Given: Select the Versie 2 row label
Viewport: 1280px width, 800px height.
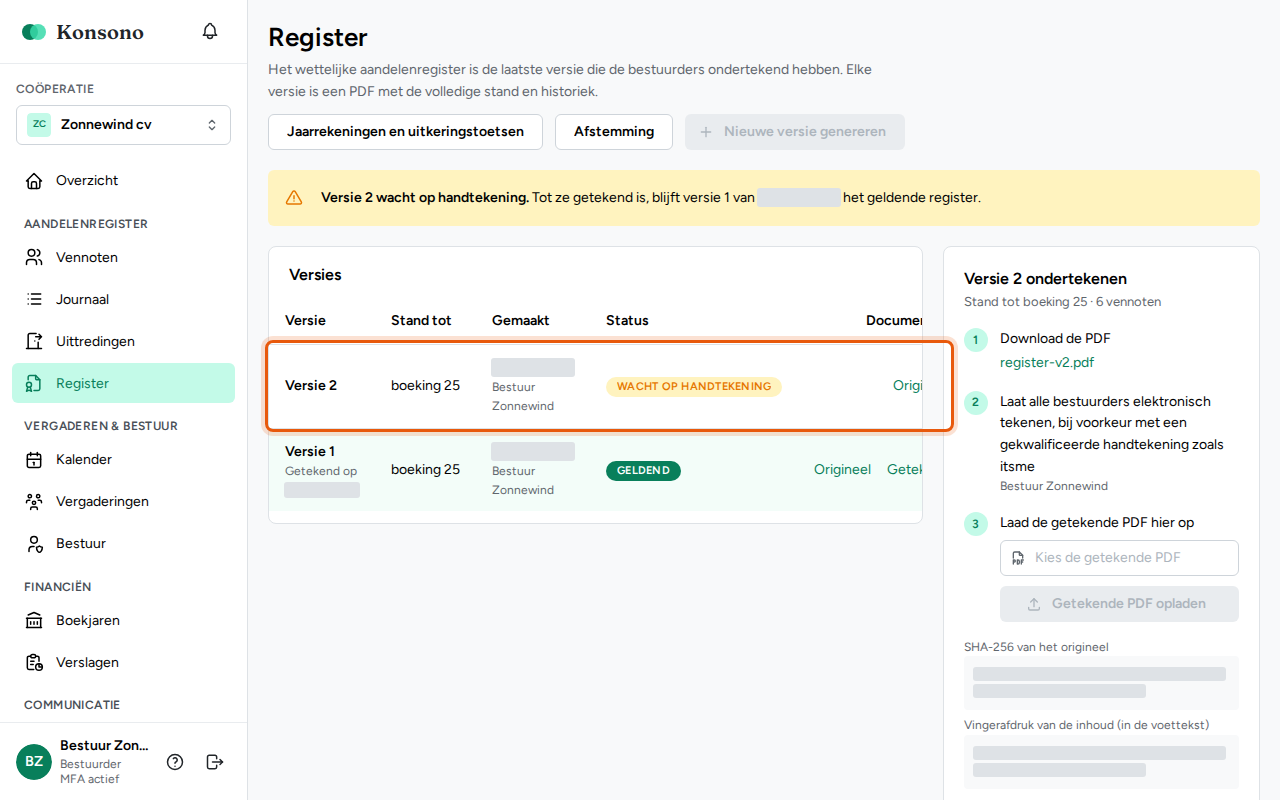Looking at the screenshot, I should point(311,386).
